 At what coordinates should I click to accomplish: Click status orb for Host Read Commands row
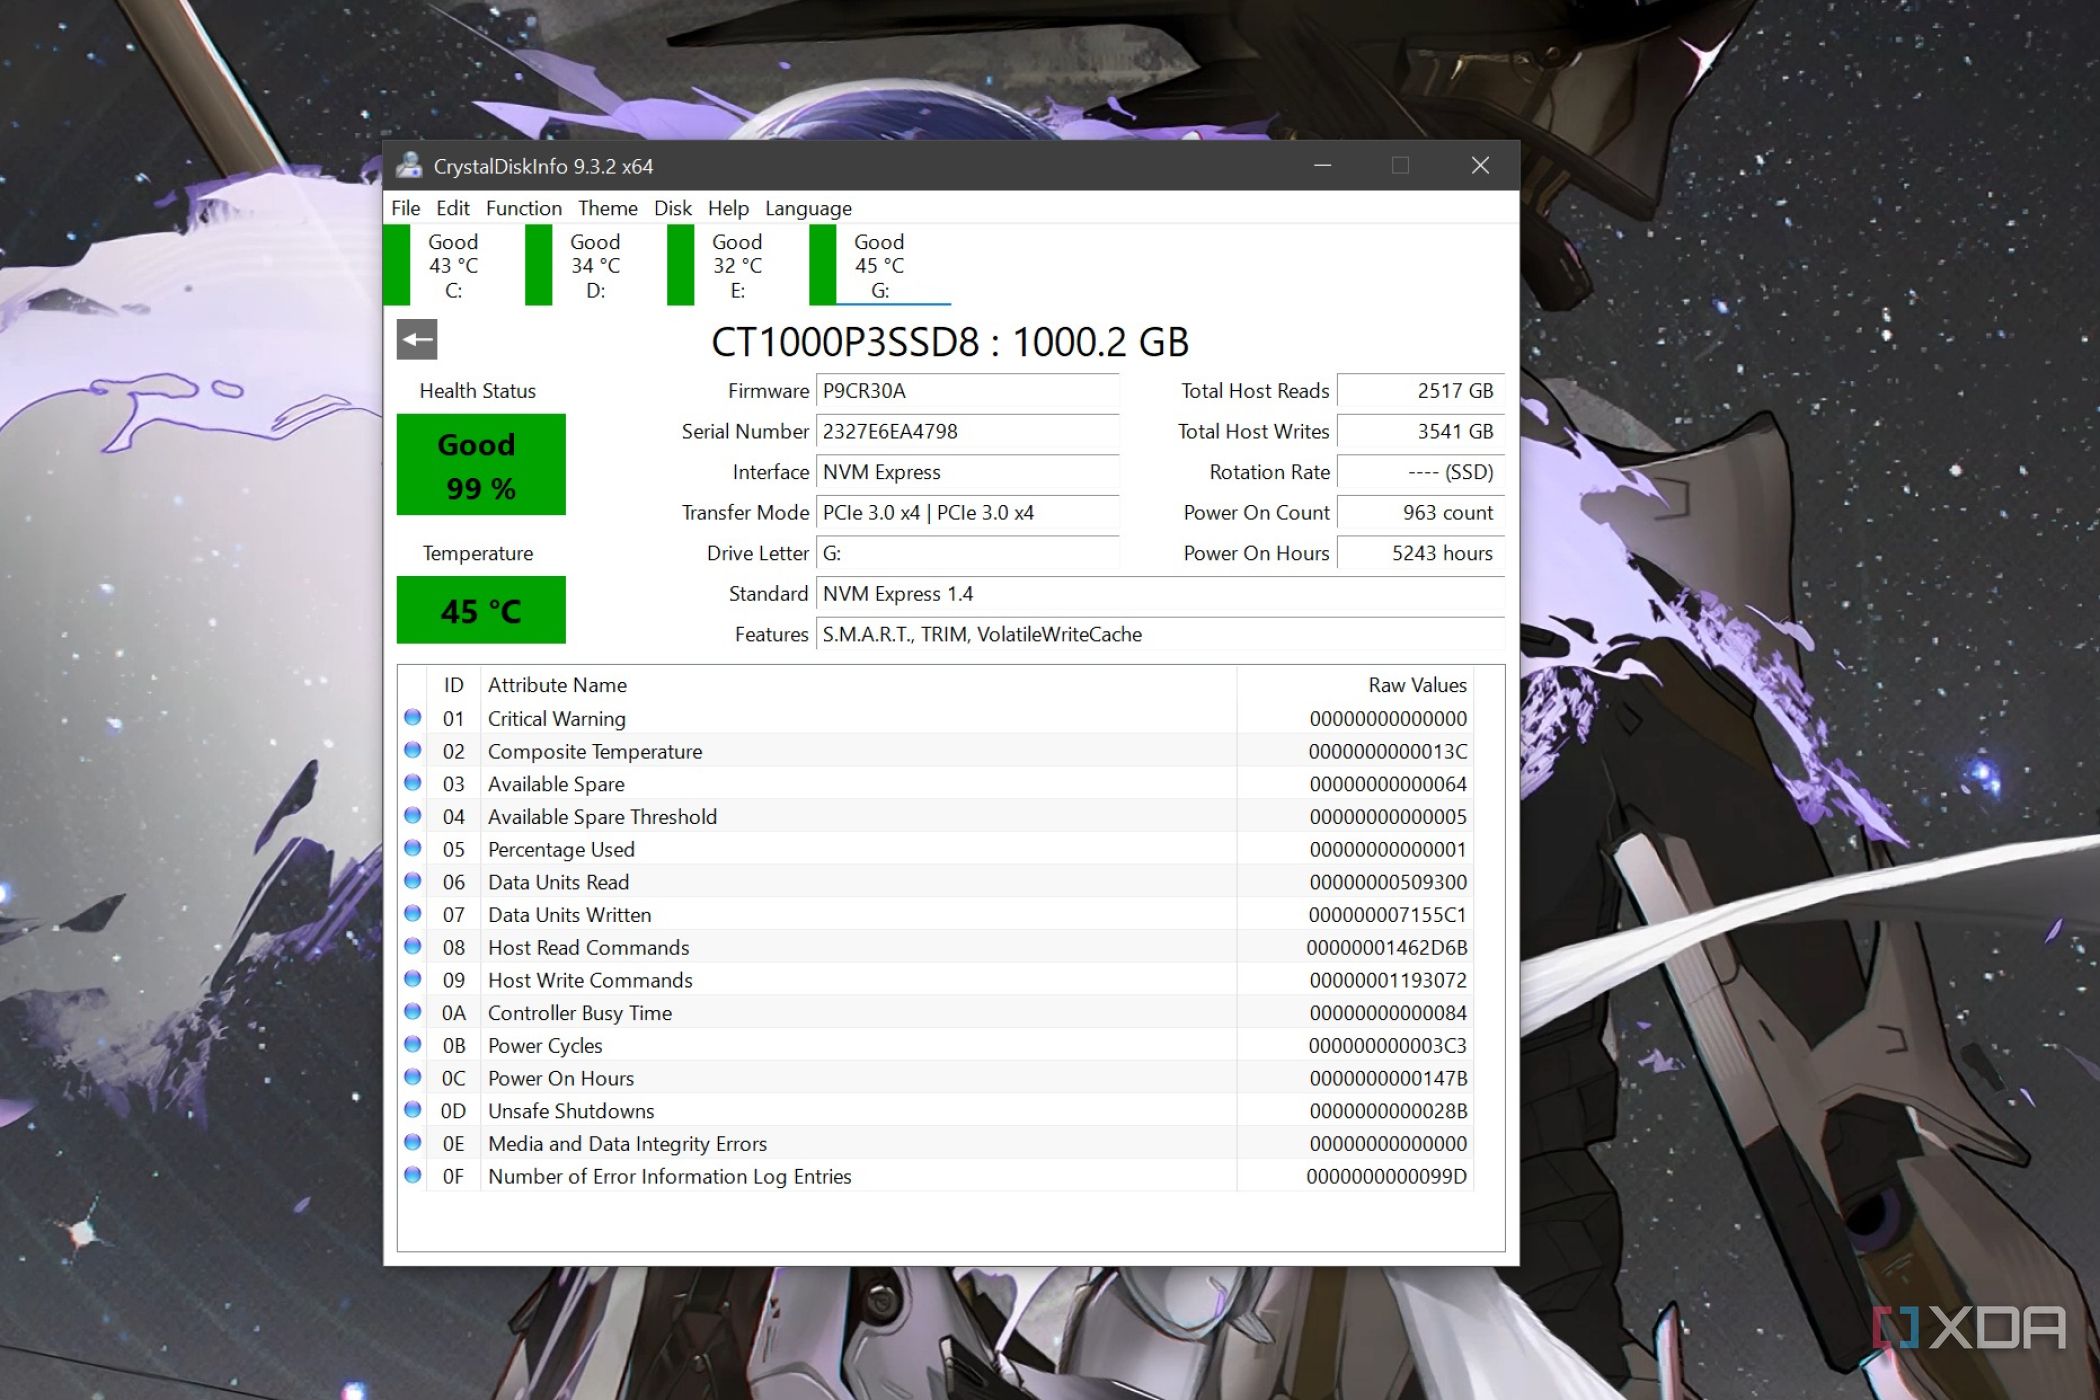pyautogui.click(x=412, y=947)
